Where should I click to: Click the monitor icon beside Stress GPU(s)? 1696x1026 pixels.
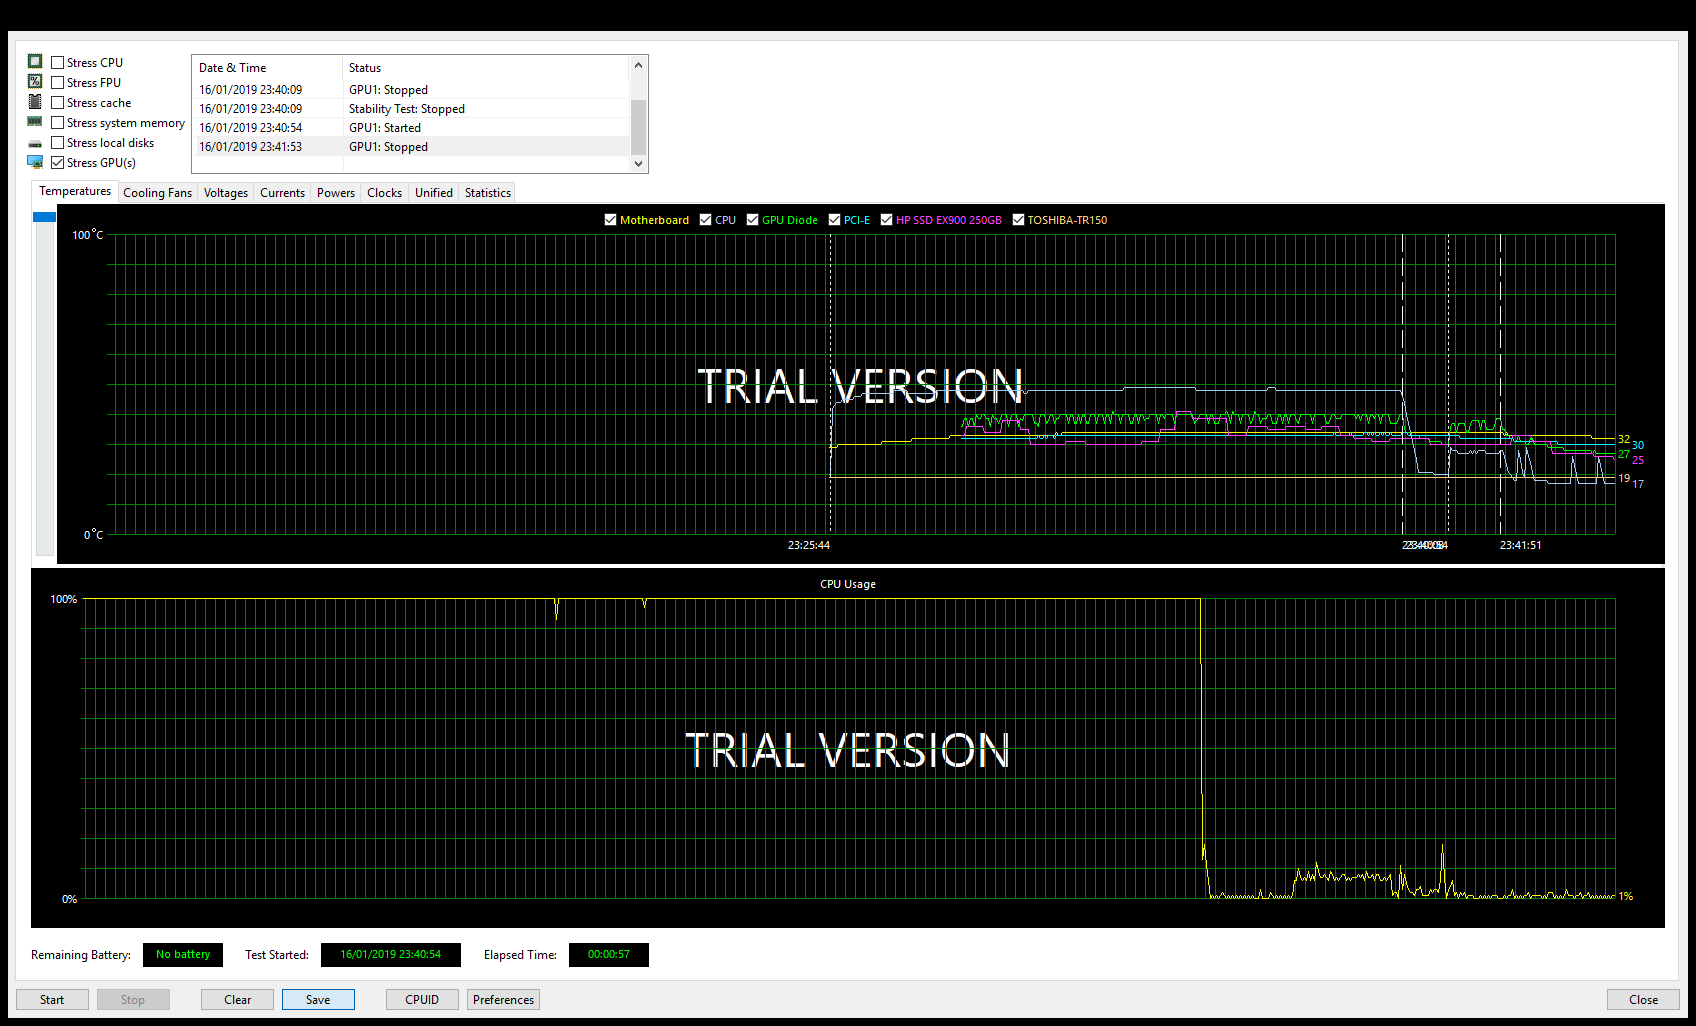click(x=35, y=162)
